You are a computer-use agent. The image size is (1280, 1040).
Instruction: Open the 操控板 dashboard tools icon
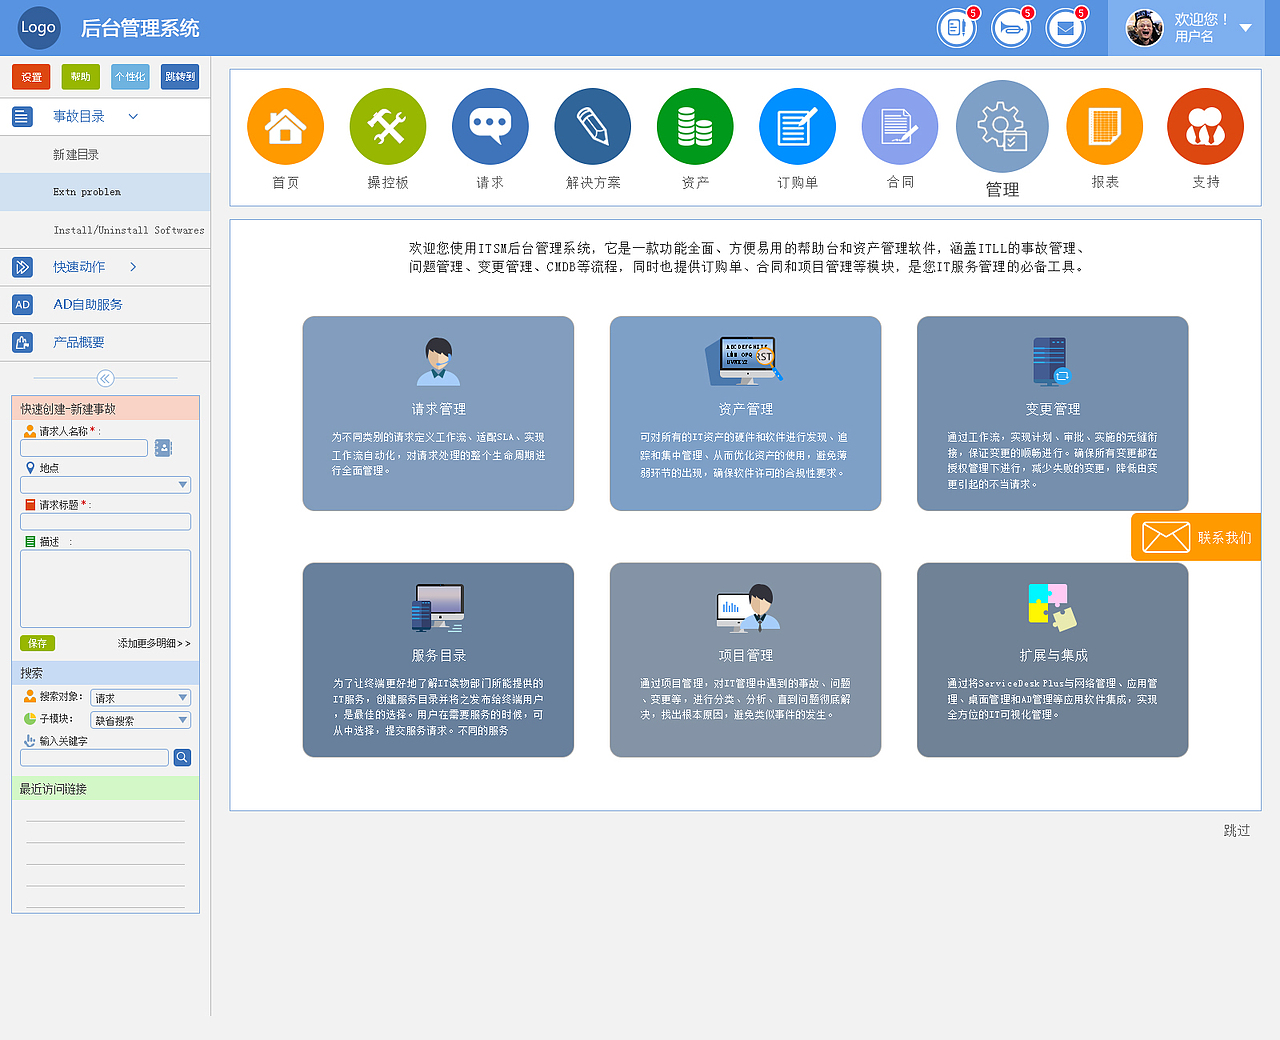[388, 127]
